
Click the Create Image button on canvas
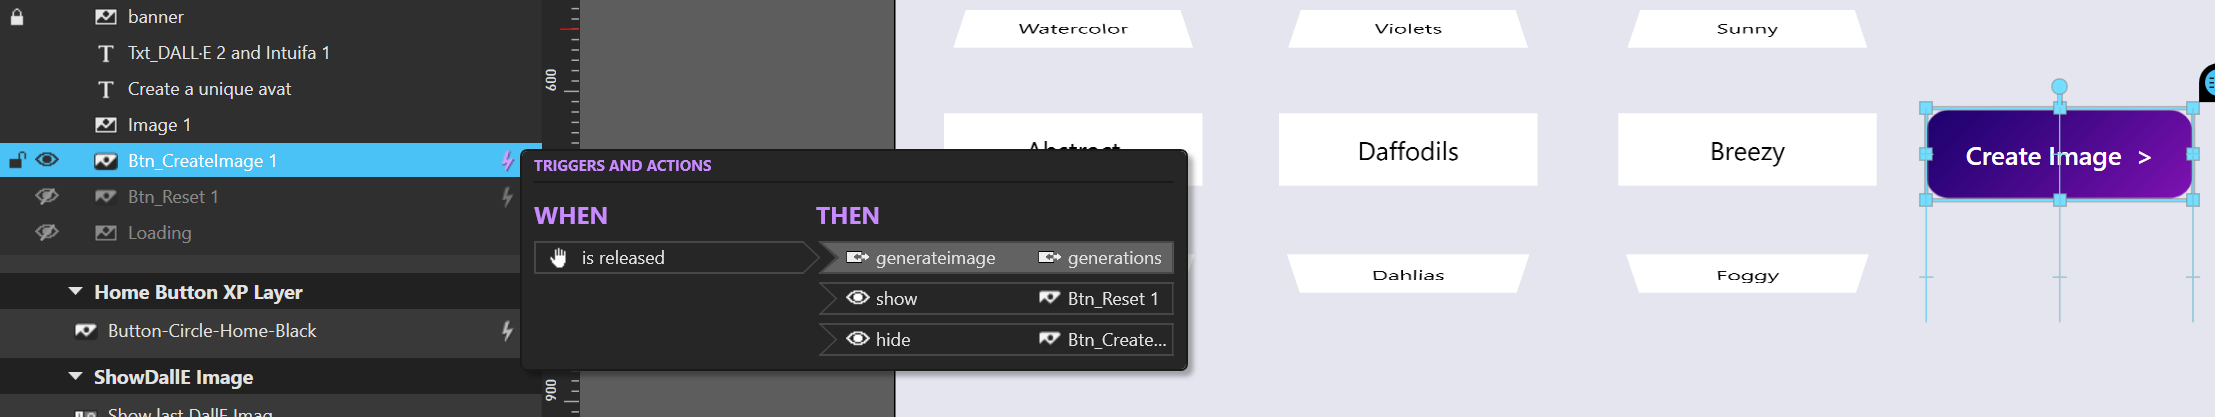pyautogui.click(x=2059, y=155)
